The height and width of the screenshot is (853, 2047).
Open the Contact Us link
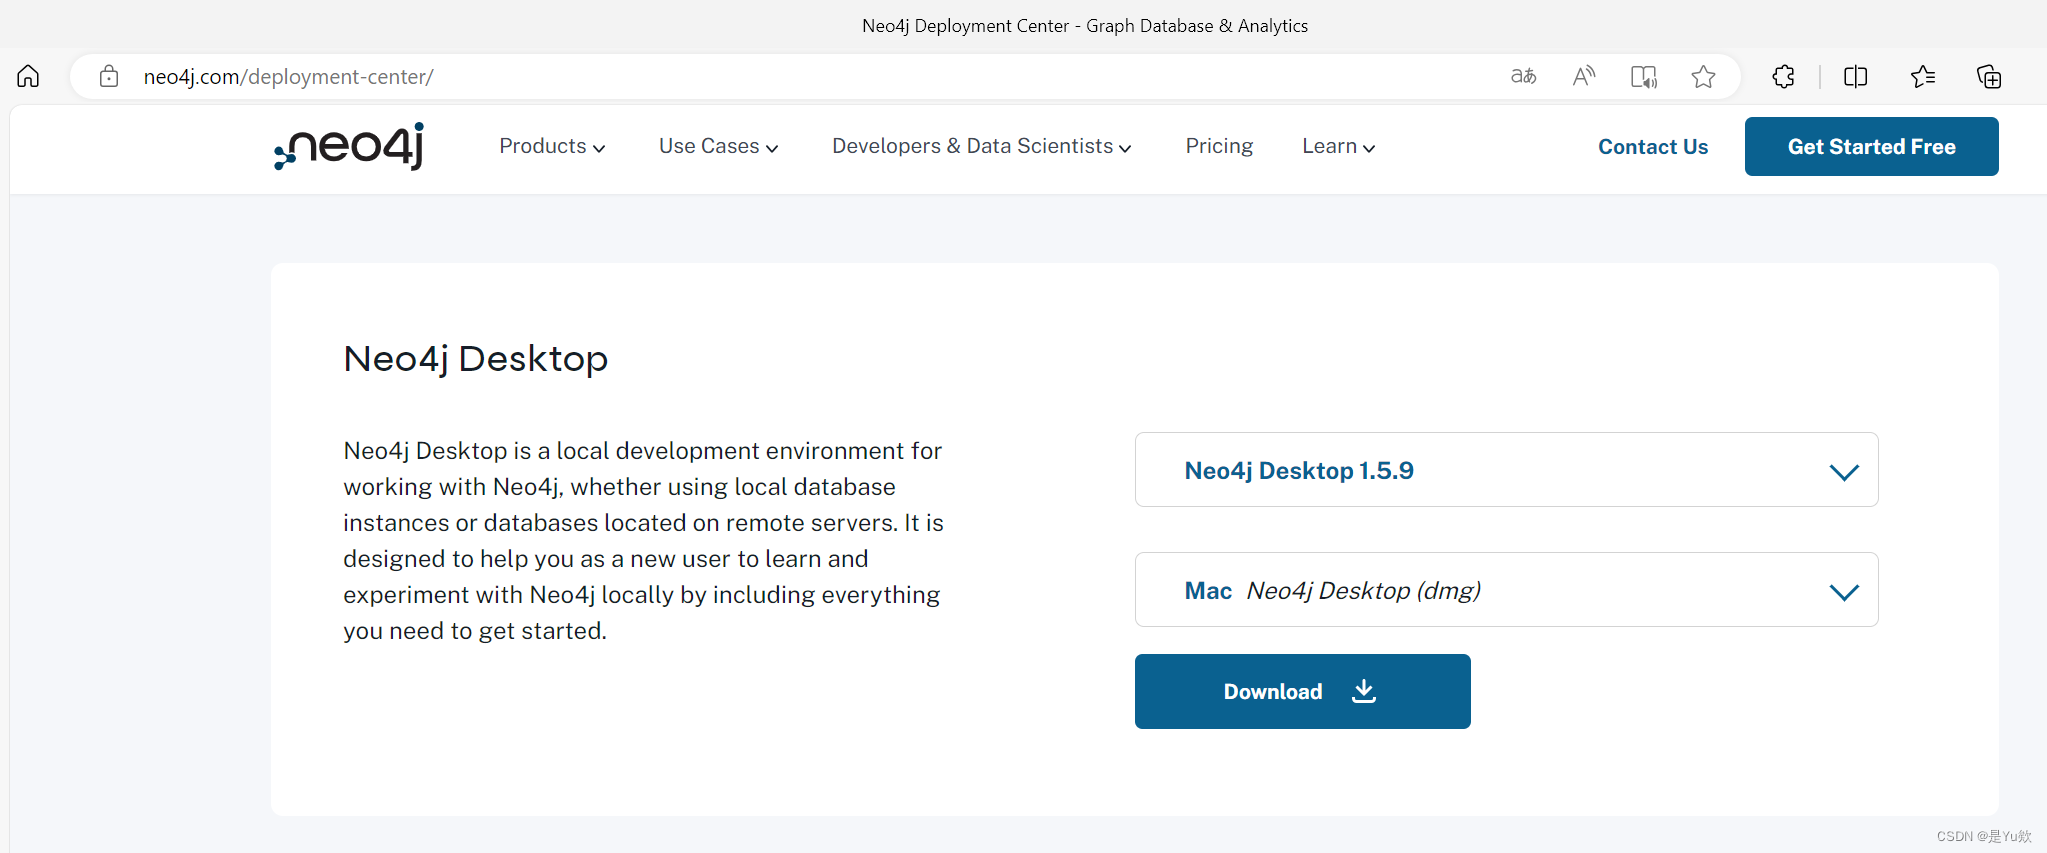1653,146
